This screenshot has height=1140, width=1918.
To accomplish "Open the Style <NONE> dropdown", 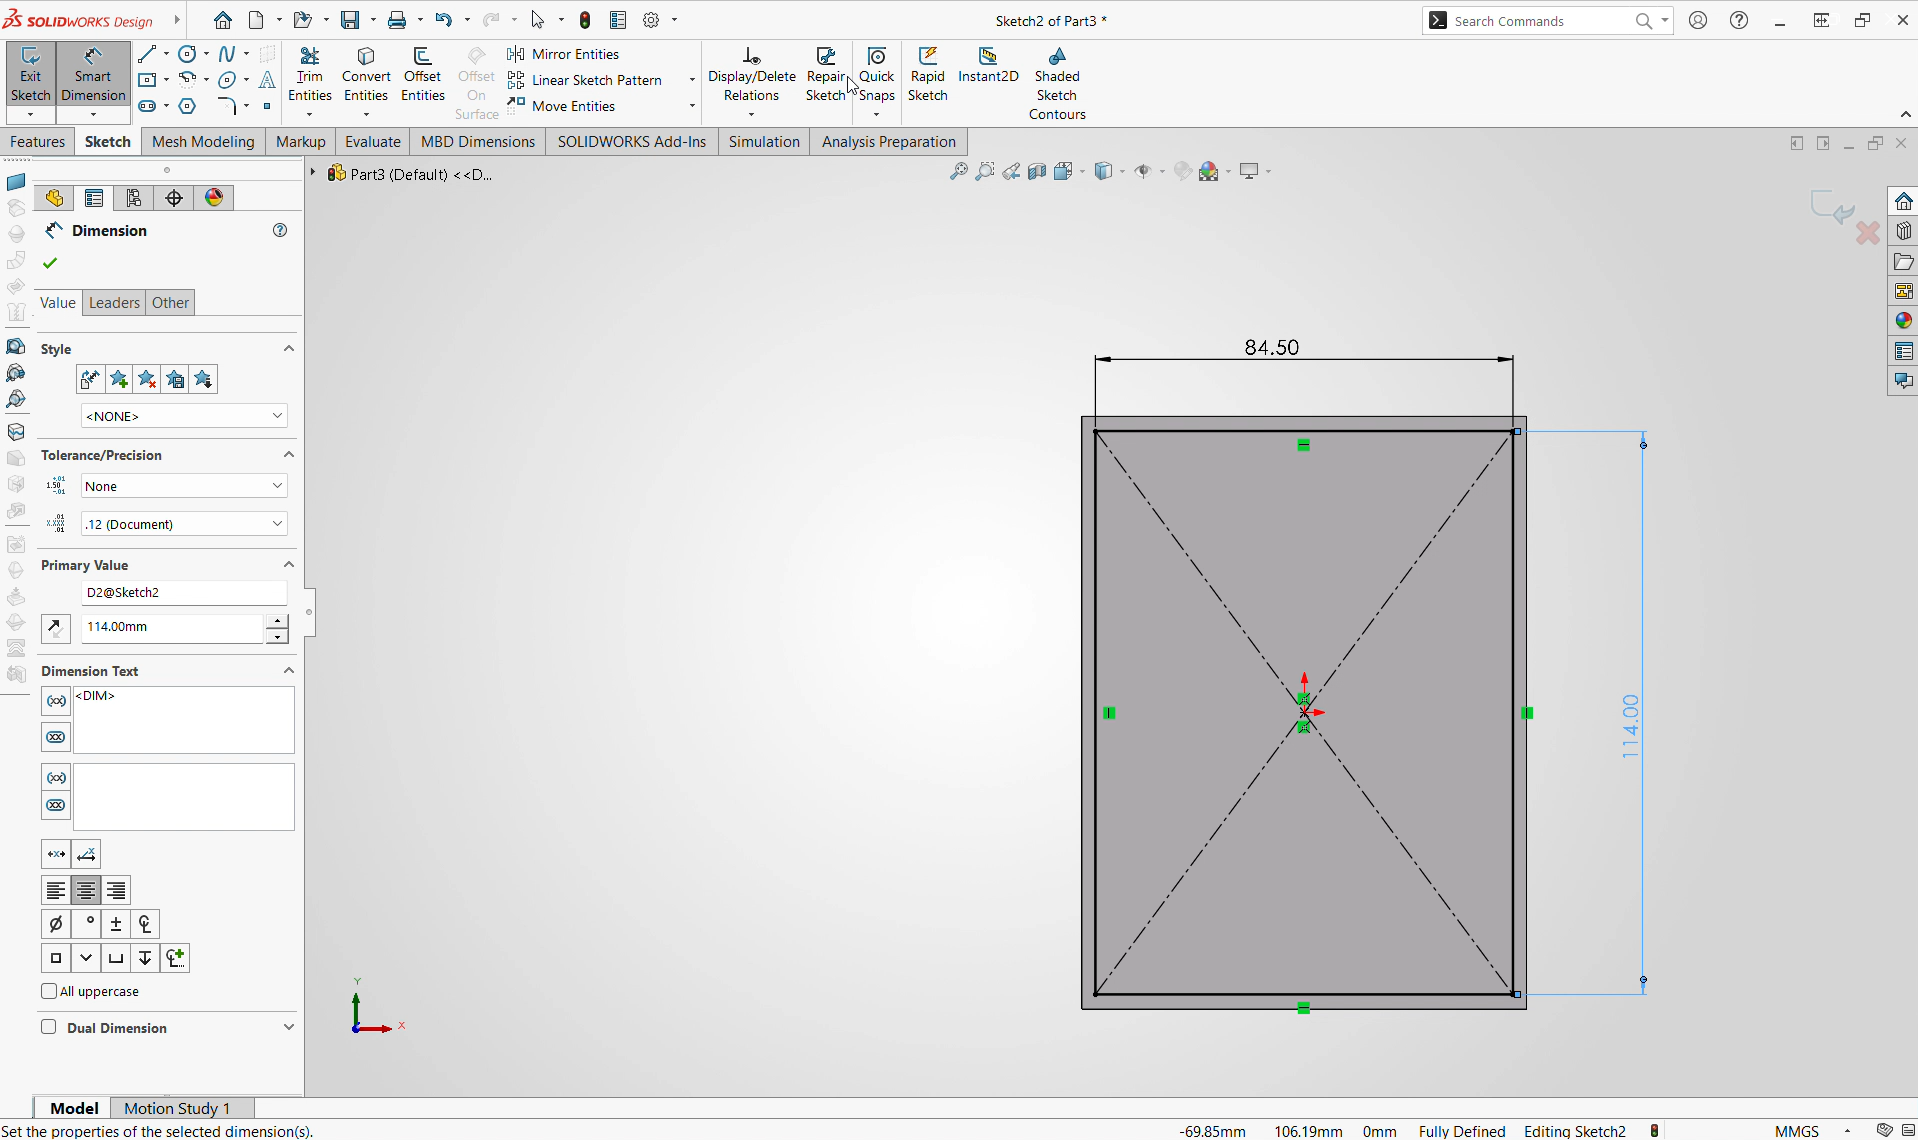I will (x=184, y=416).
